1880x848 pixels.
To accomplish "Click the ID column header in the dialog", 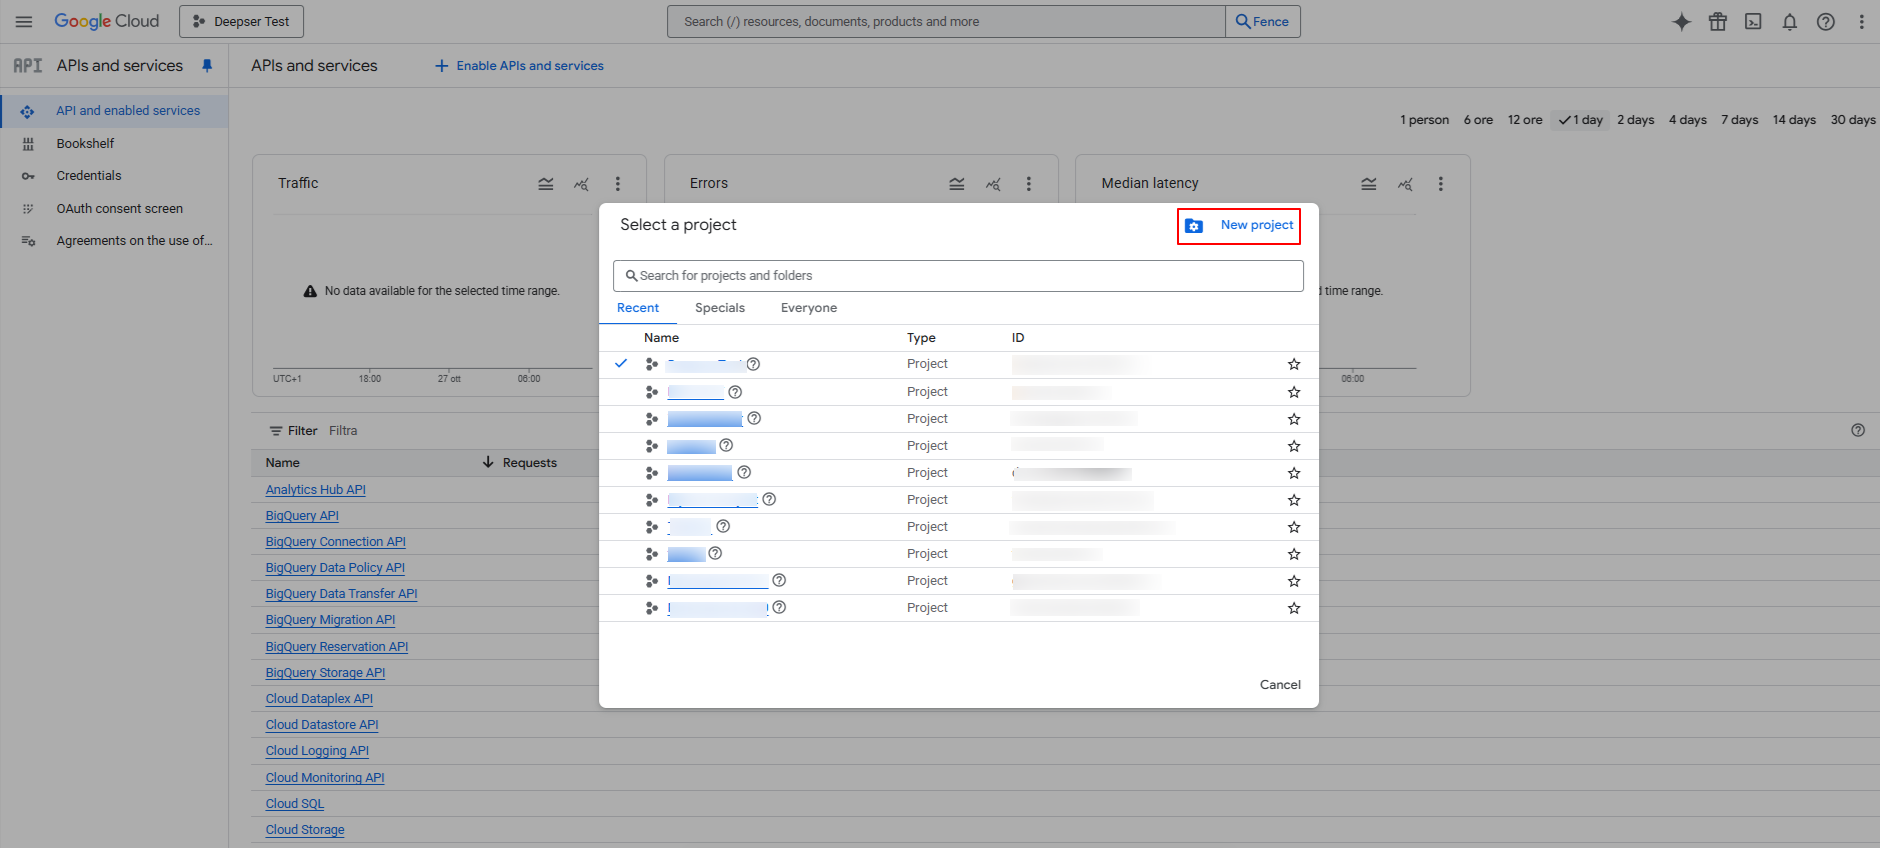I will [x=1018, y=338].
